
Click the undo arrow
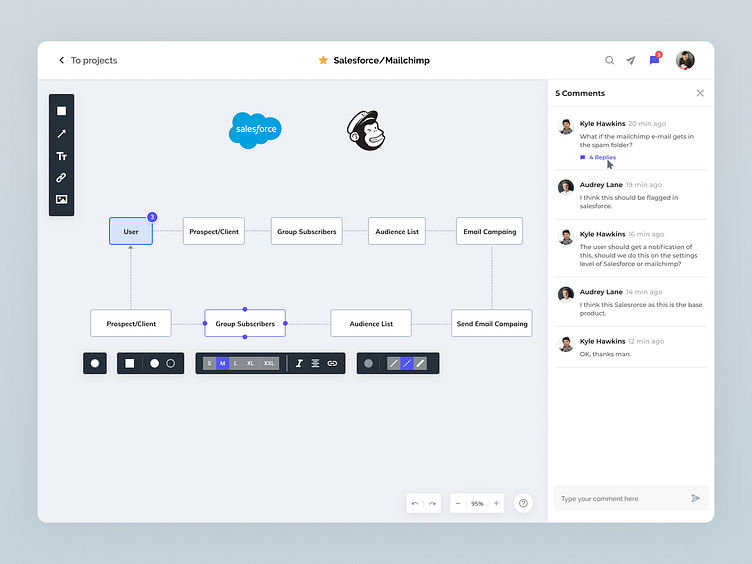tap(415, 504)
